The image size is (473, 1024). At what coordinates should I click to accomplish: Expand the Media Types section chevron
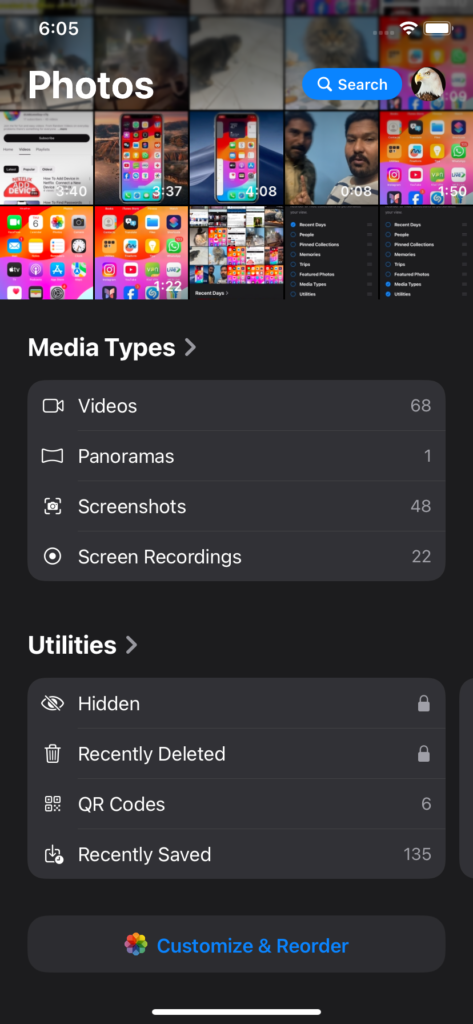point(190,347)
